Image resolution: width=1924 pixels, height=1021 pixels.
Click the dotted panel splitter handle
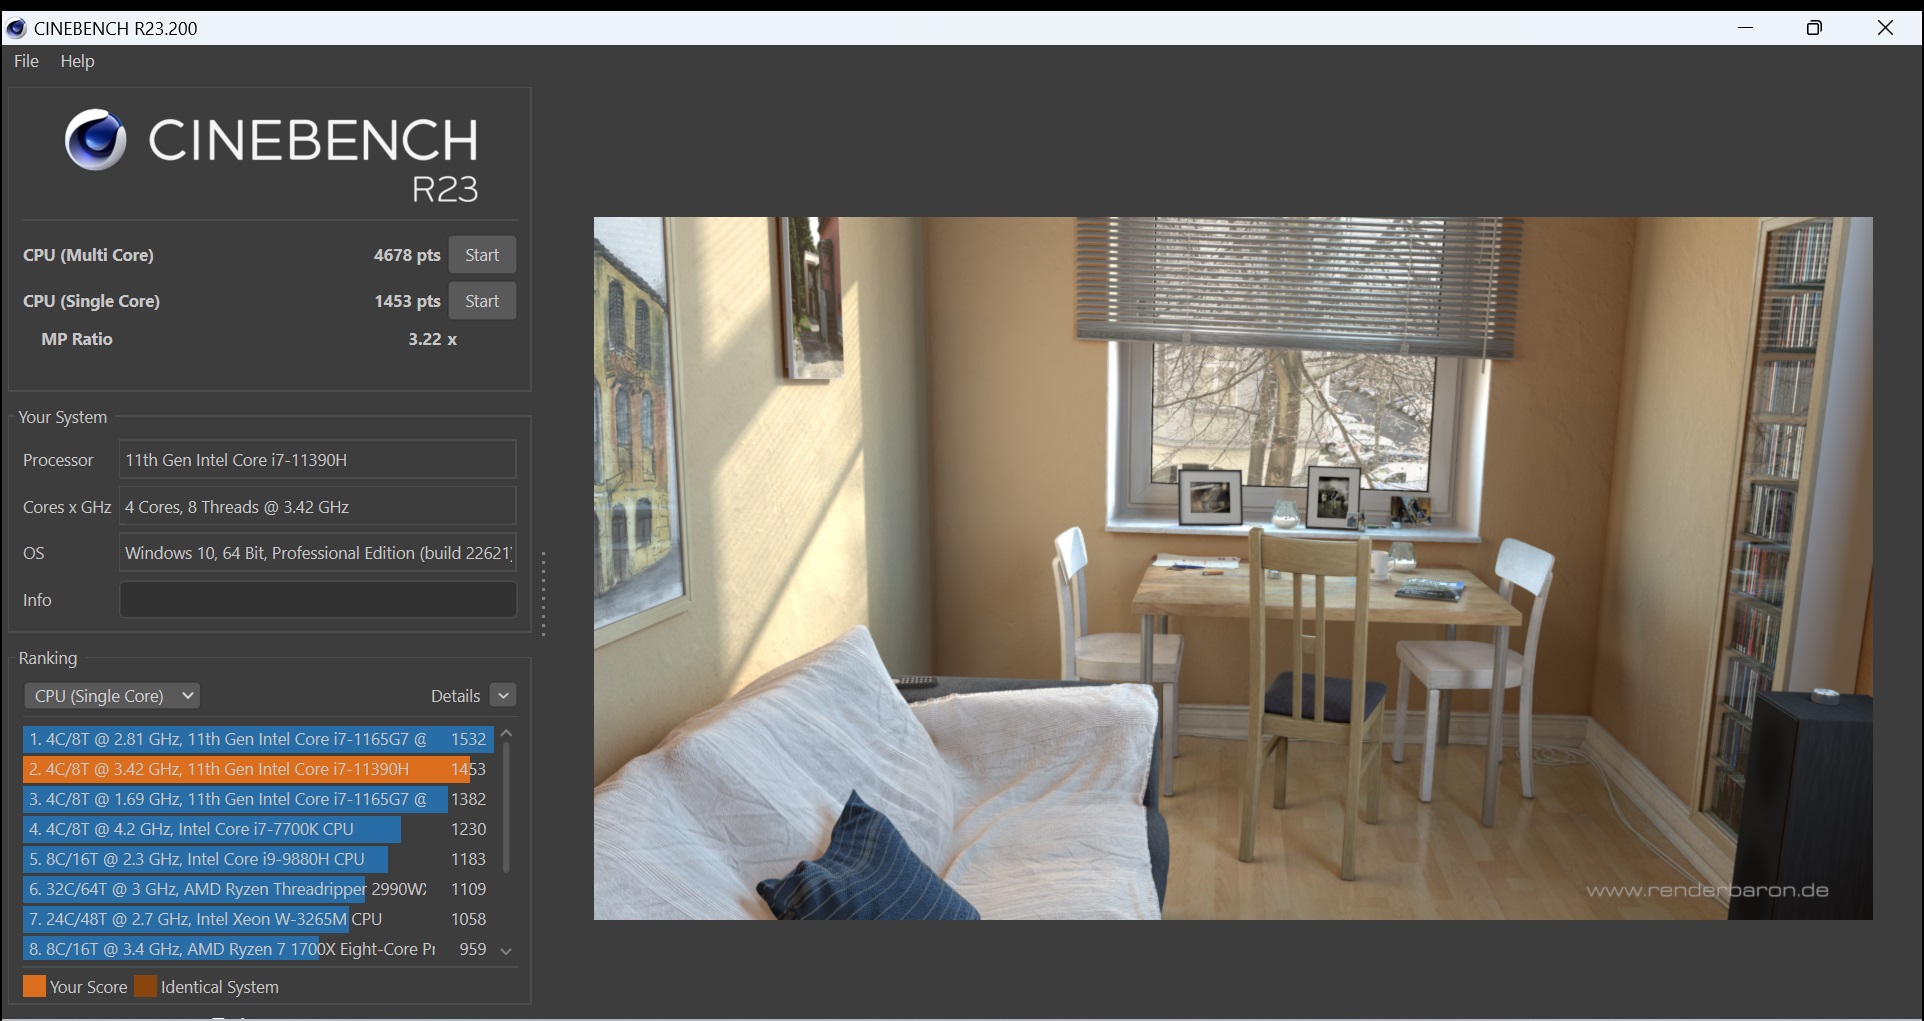point(543,593)
